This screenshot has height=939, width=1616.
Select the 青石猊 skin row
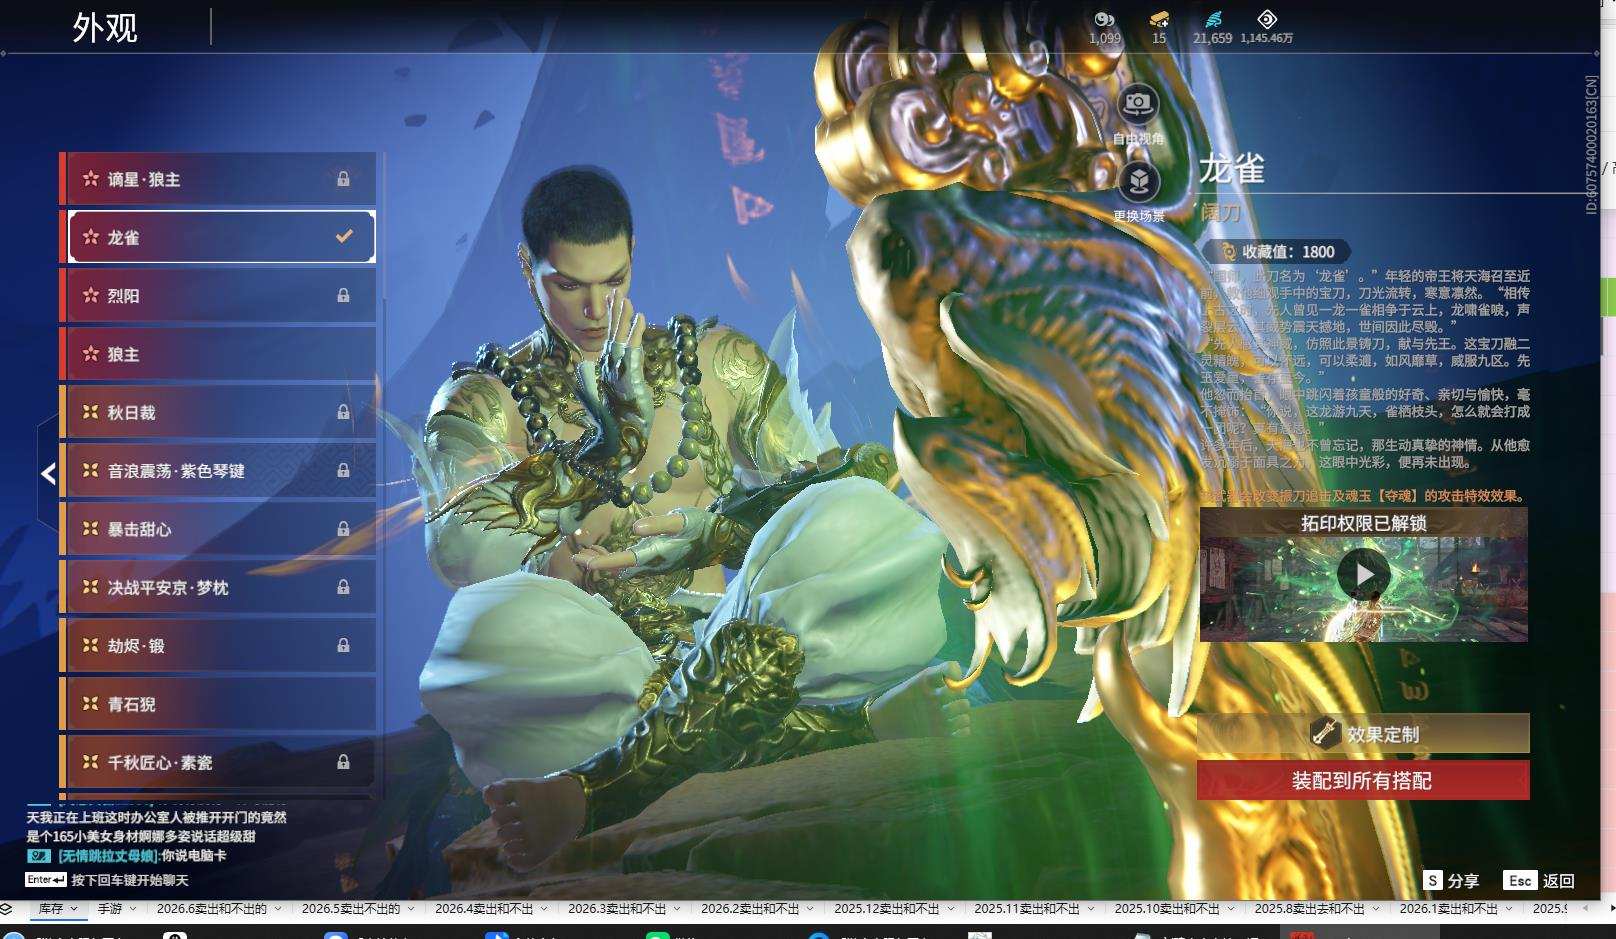[x=219, y=704]
